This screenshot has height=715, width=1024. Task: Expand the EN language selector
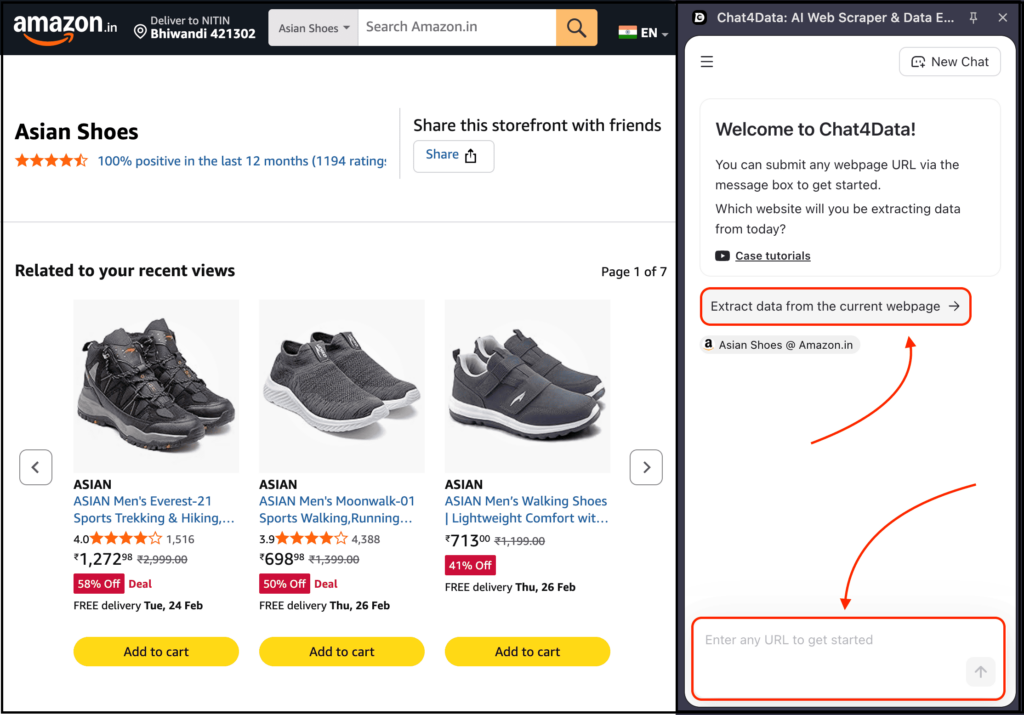point(644,33)
